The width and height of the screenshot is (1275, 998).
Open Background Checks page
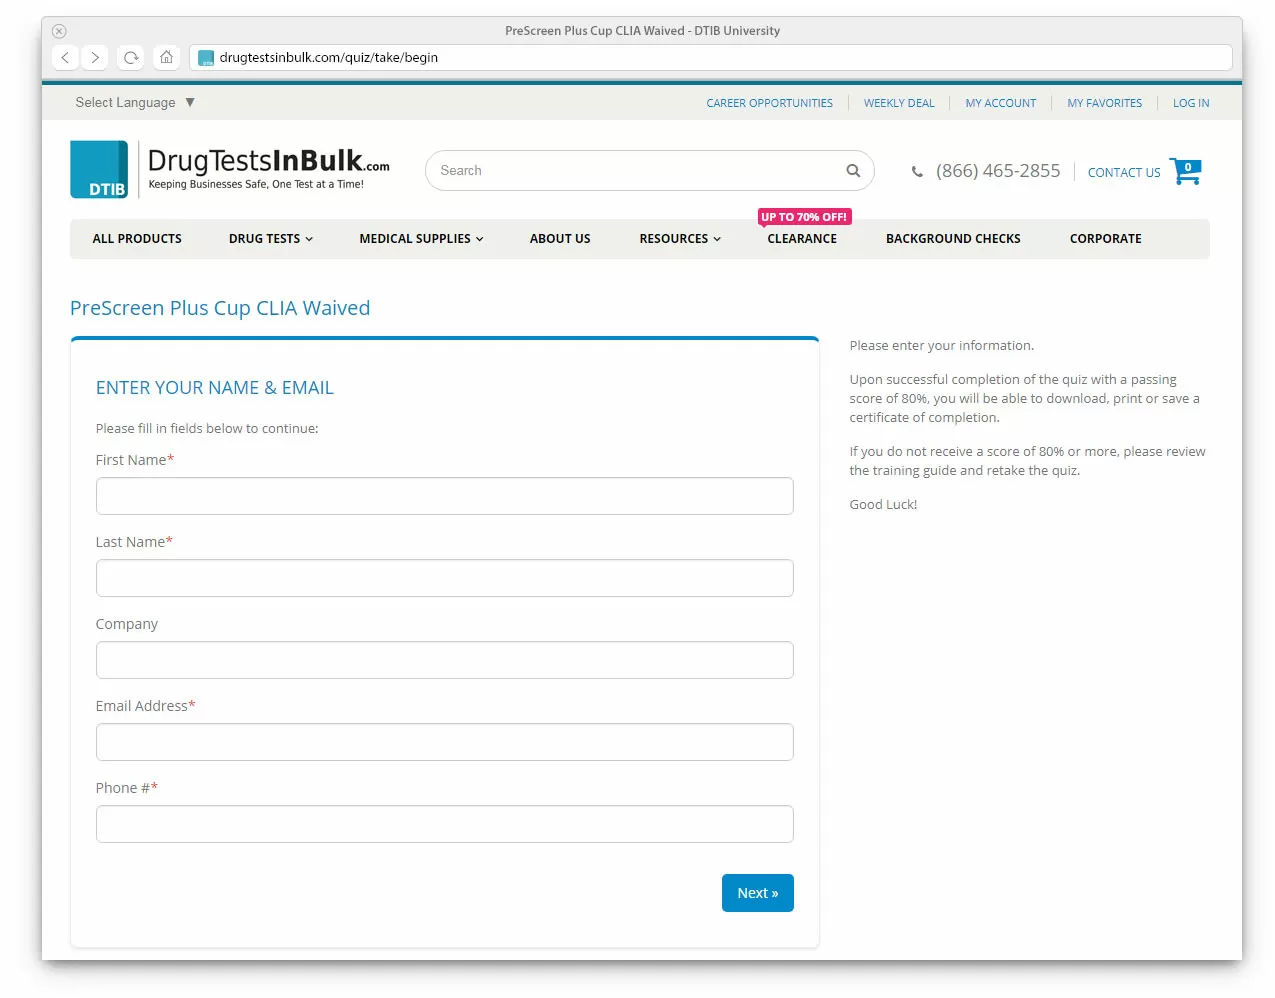pos(953,239)
